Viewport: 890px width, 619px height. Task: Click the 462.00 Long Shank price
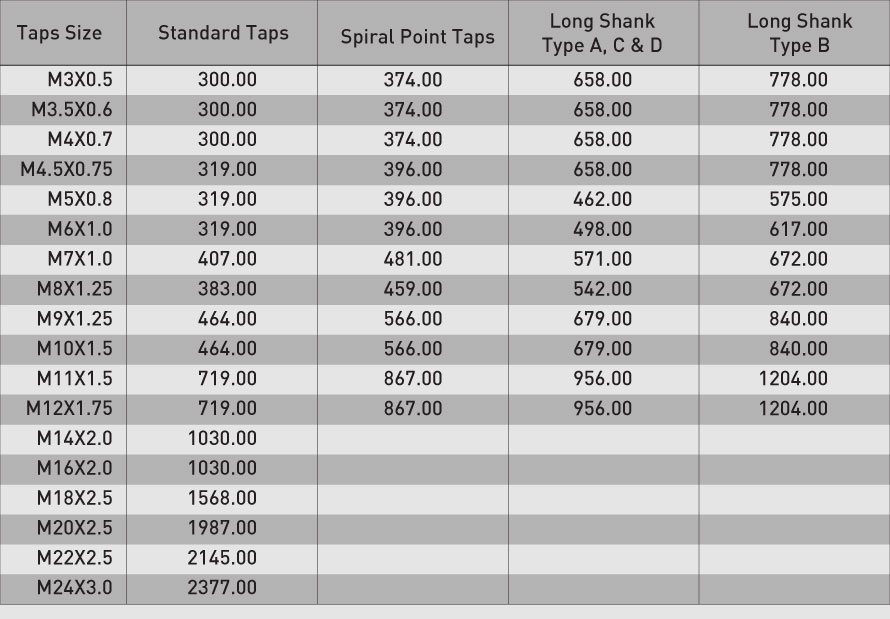[x=602, y=200]
